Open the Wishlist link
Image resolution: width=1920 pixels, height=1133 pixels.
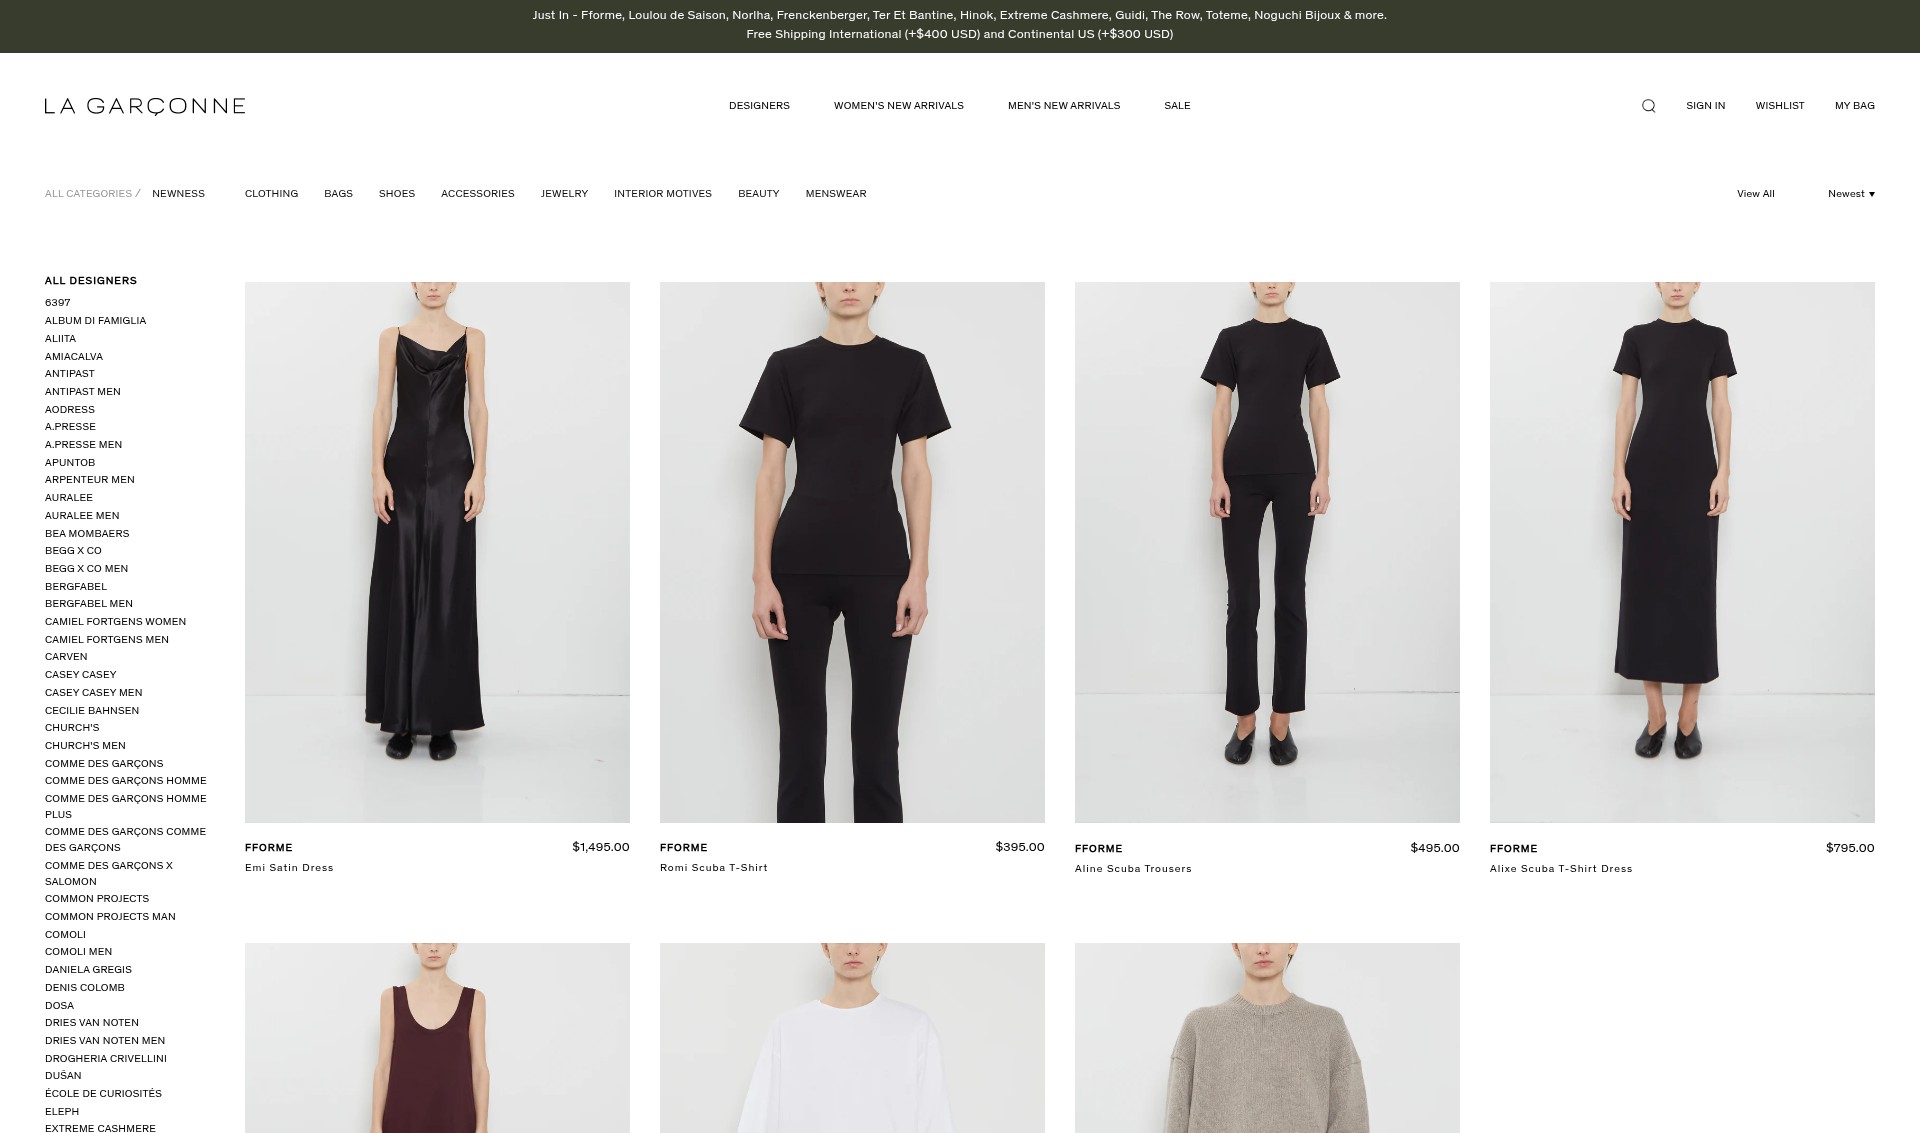click(1780, 106)
